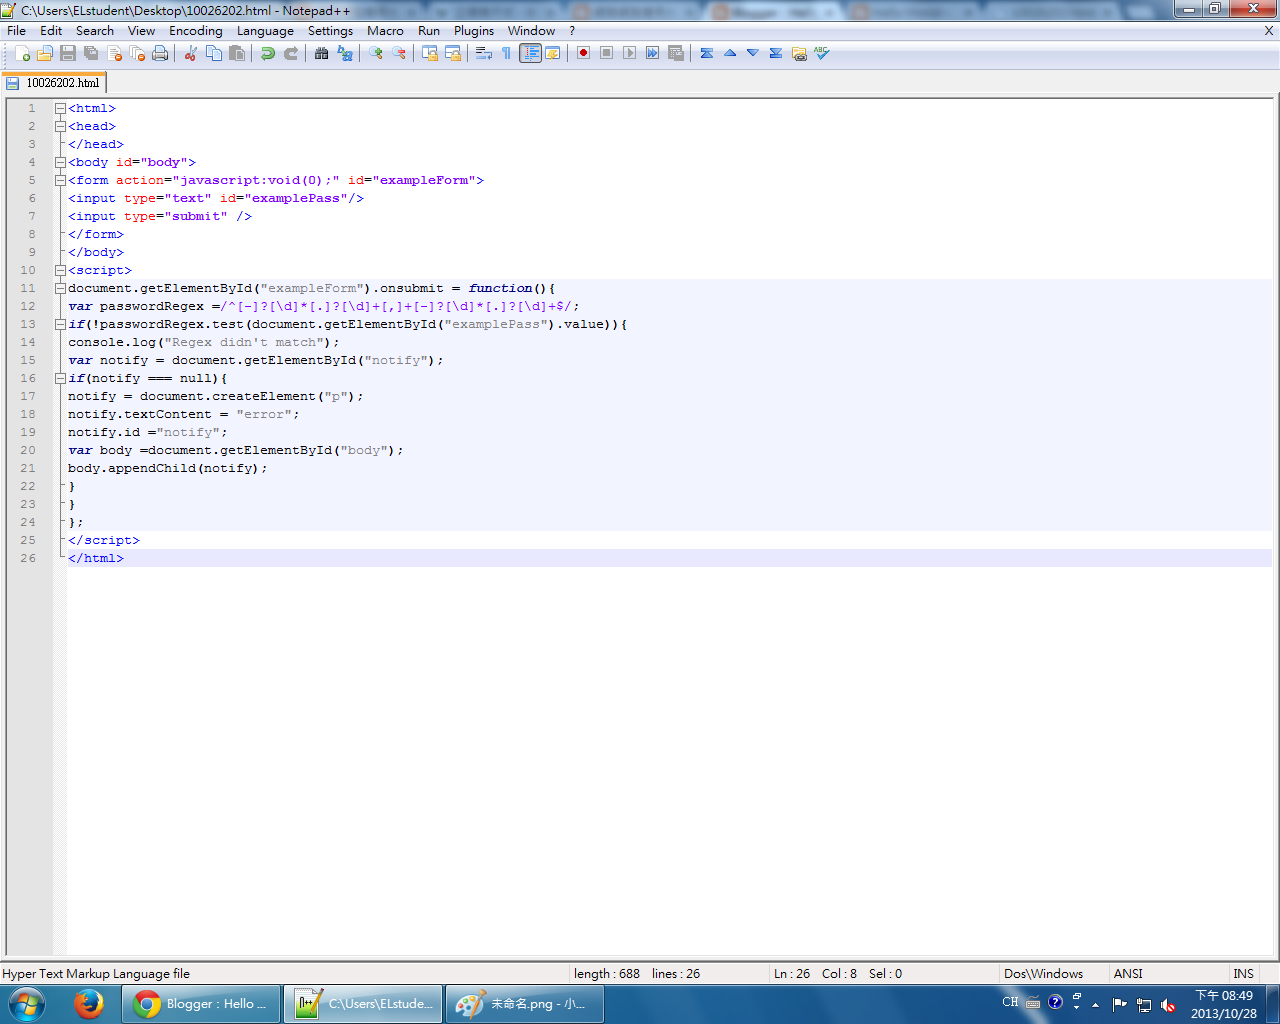Click the blue down-triangle plugin toolbar icon

coord(752,53)
